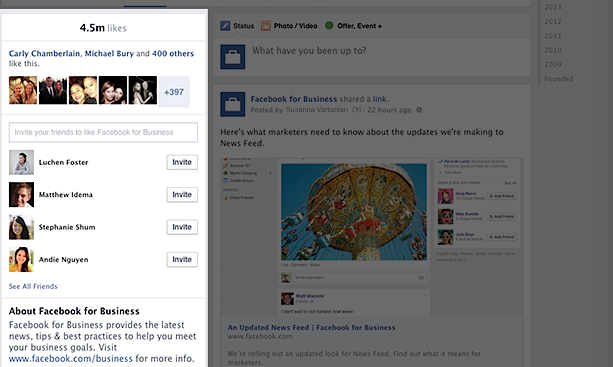This screenshot has height=367, width=613.
Task: Click briefcase avatar on Facebook for Business post
Action: pyautogui.click(x=233, y=104)
